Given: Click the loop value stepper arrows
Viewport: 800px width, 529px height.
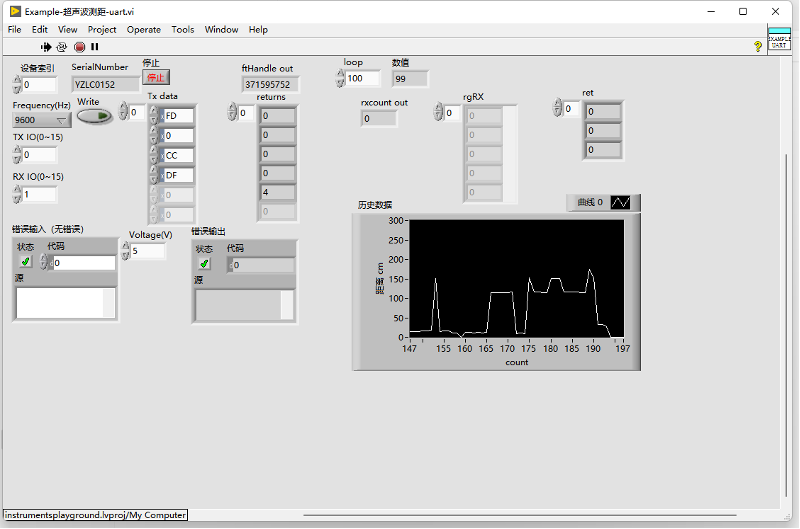Looking at the screenshot, I should pos(341,79).
